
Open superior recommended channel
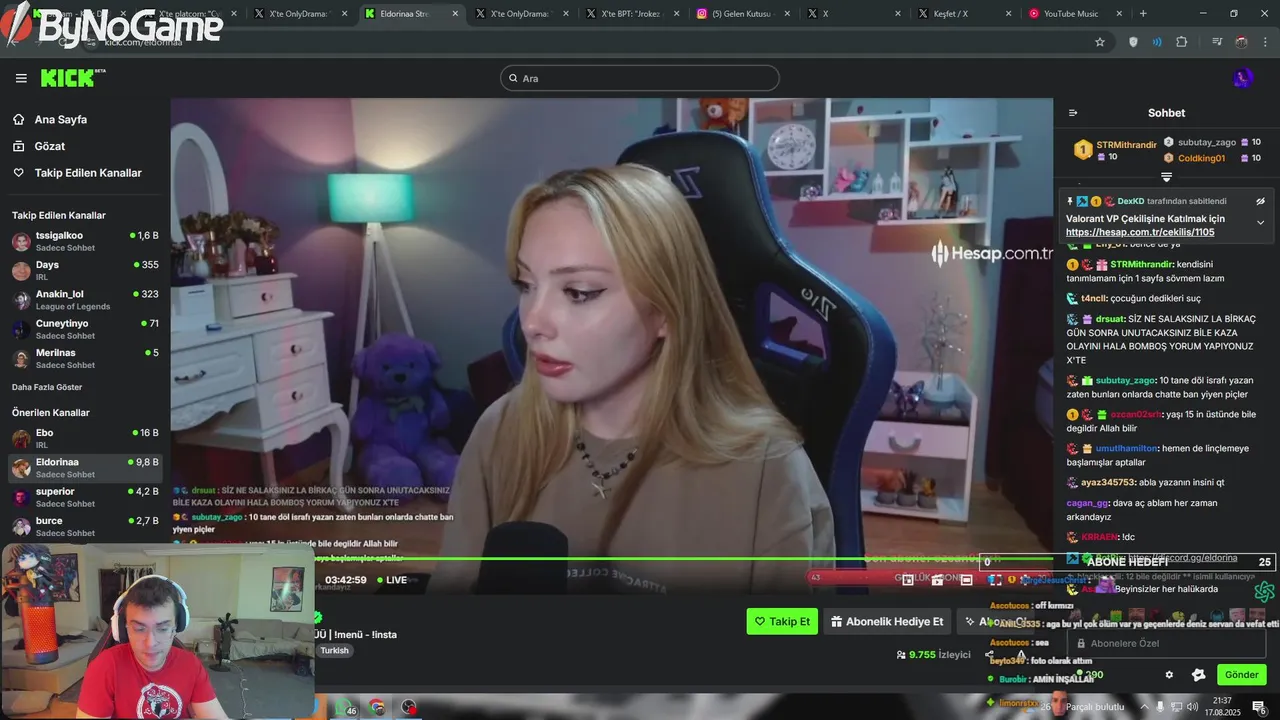[x=85, y=497]
